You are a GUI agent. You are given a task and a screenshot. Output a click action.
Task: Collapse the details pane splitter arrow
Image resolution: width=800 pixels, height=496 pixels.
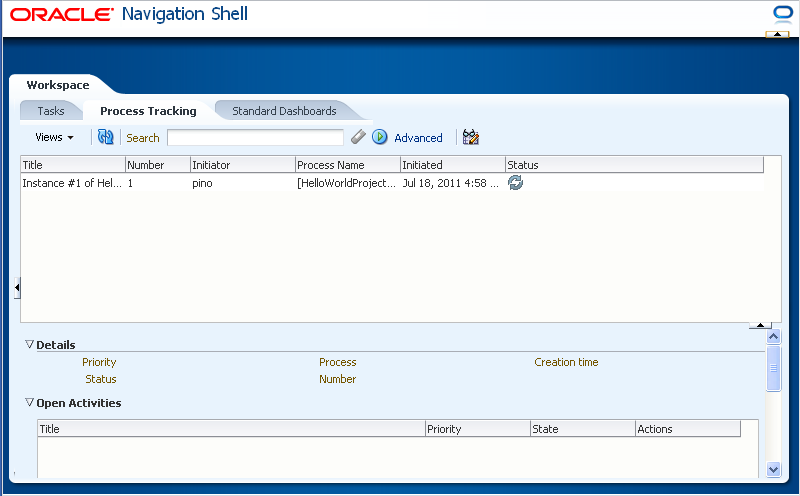click(x=760, y=325)
